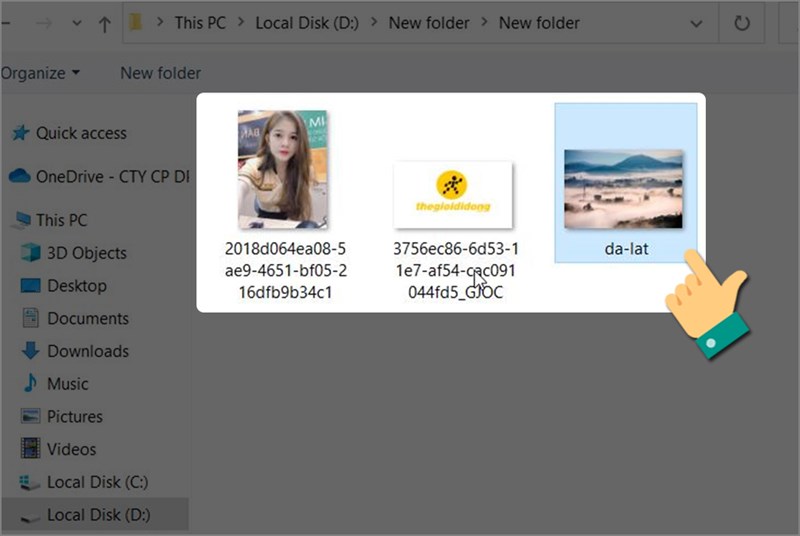Viewport: 800px width, 536px height.
Task: Expand chevron after Local Disk (D:) breadcrumb
Action: pyautogui.click(x=374, y=23)
